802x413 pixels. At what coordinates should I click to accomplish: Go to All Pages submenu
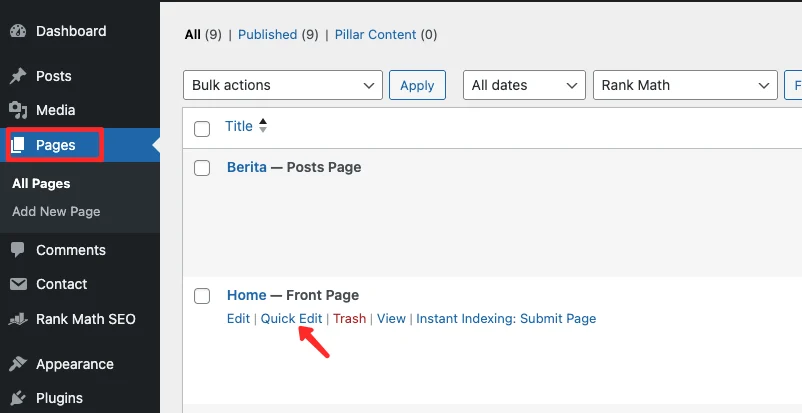[41, 184]
